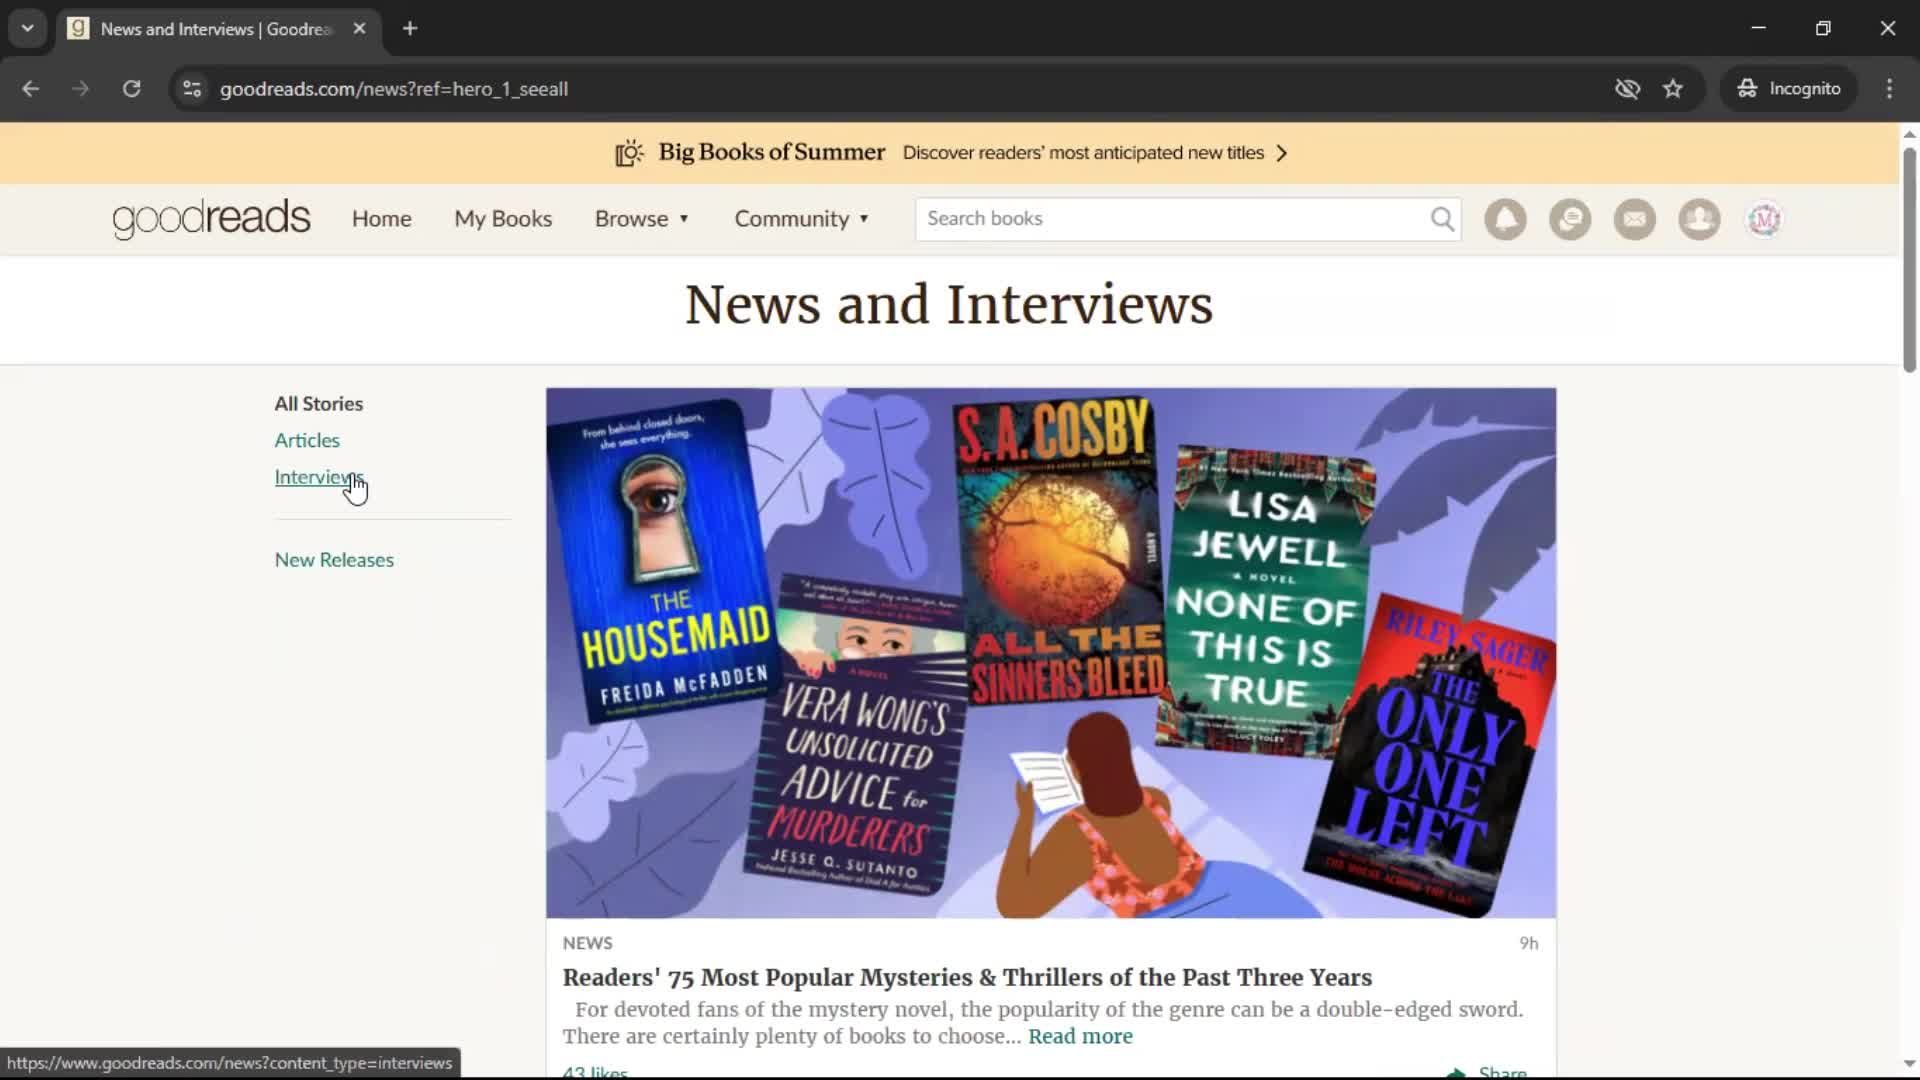The image size is (1920, 1080).
Task: Filter stories by Interviews
Action: click(318, 478)
